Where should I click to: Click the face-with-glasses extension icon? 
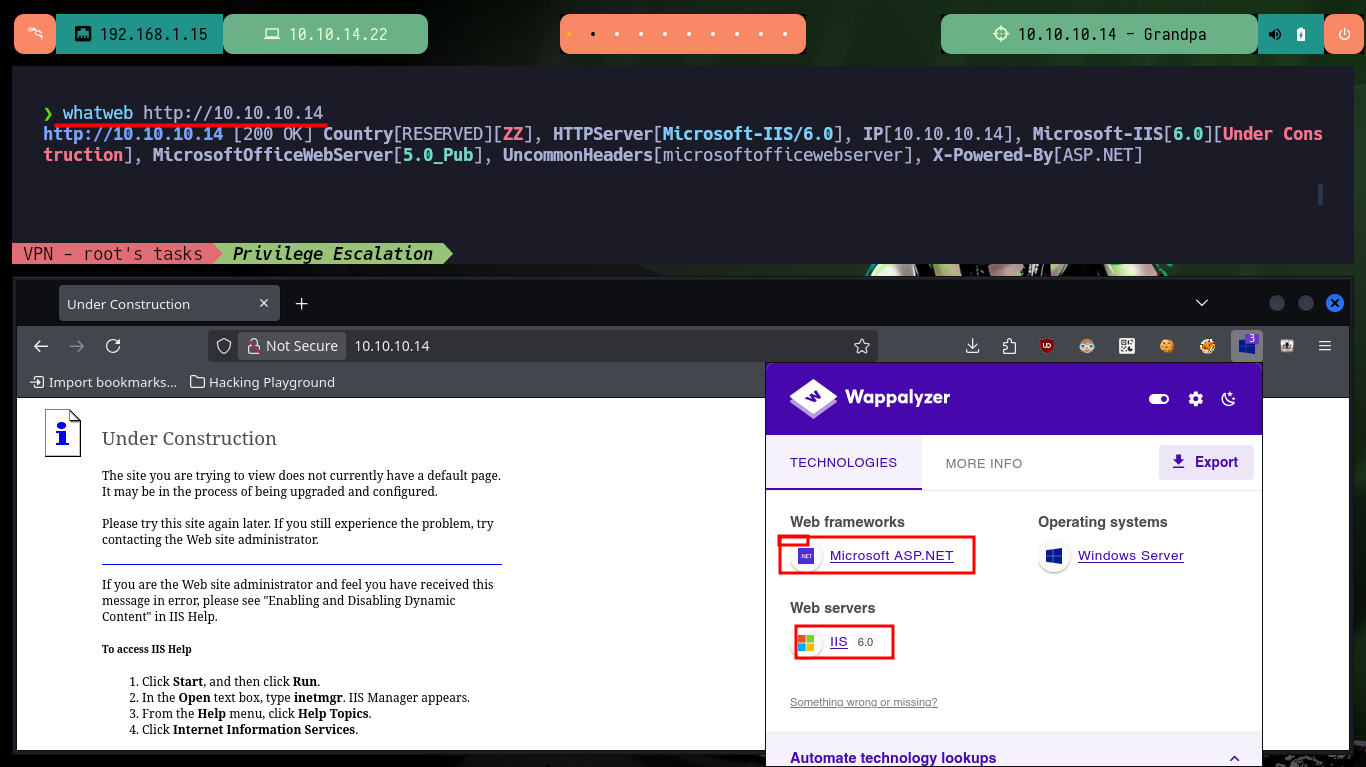point(1088,346)
